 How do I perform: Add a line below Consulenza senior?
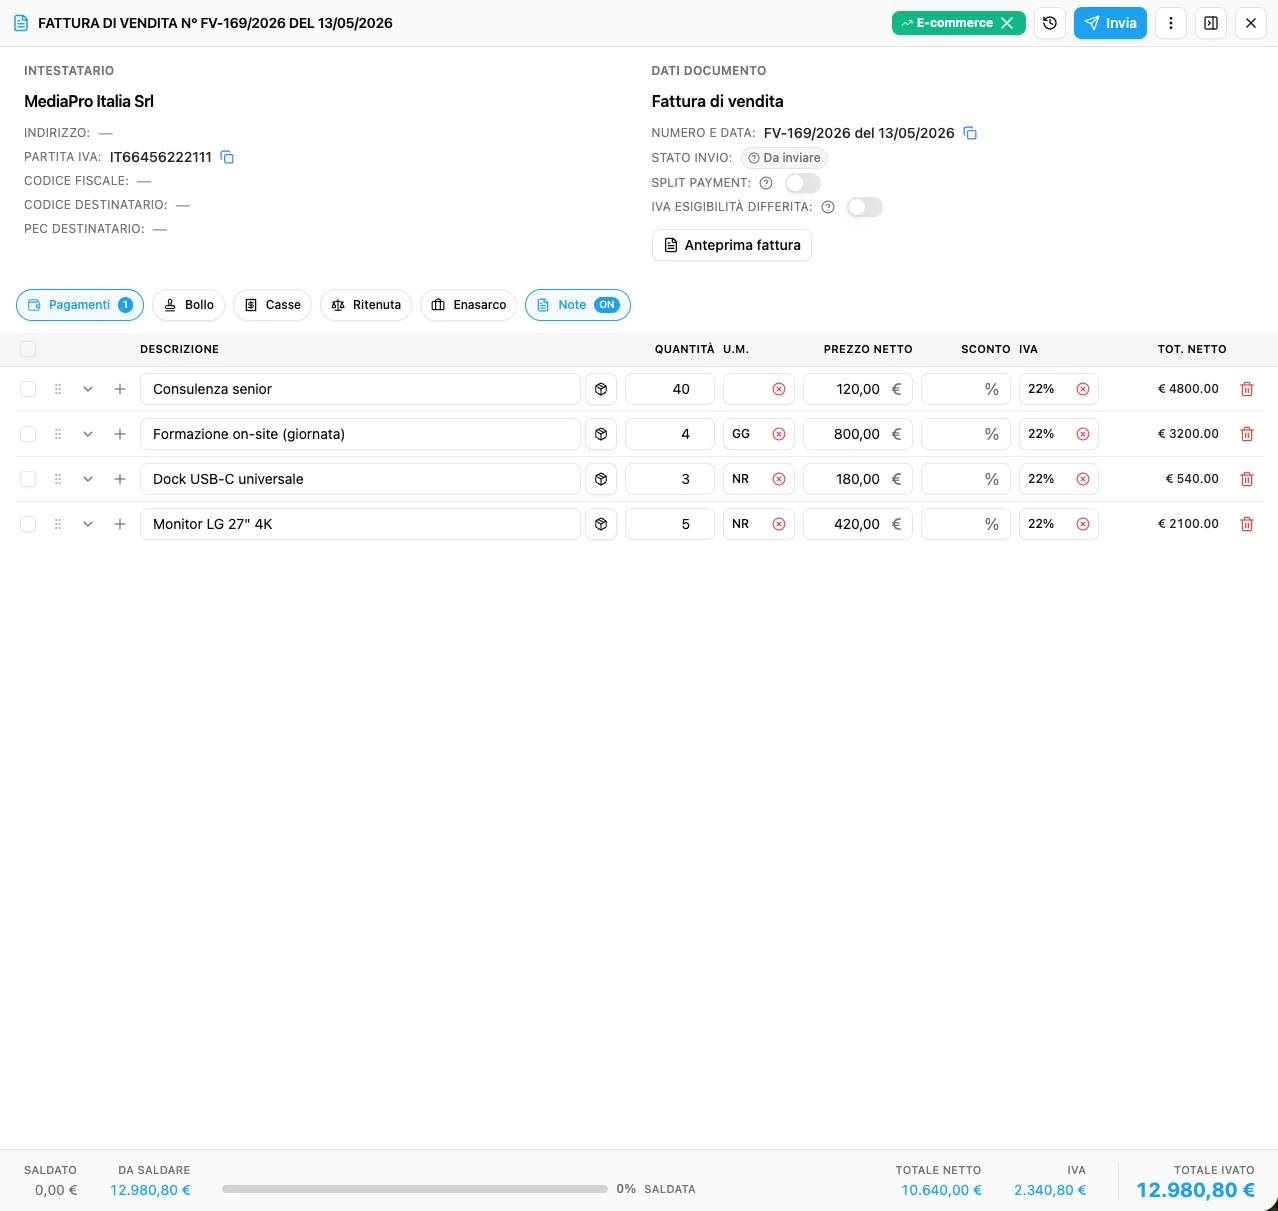[x=120, y=389]
